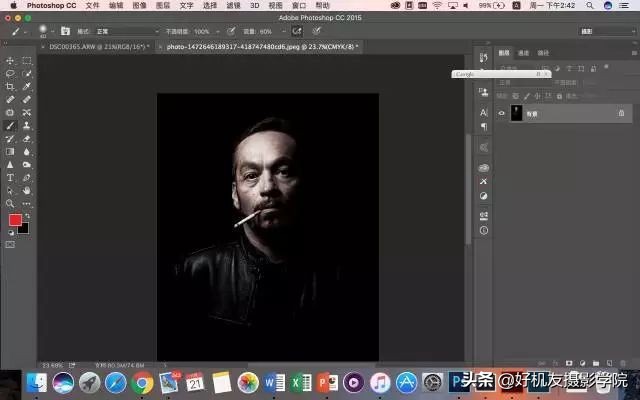Toggle pressure for size button
Image resolution: width=640 pixels, height=400 pixels.
[x=316, y=31]
